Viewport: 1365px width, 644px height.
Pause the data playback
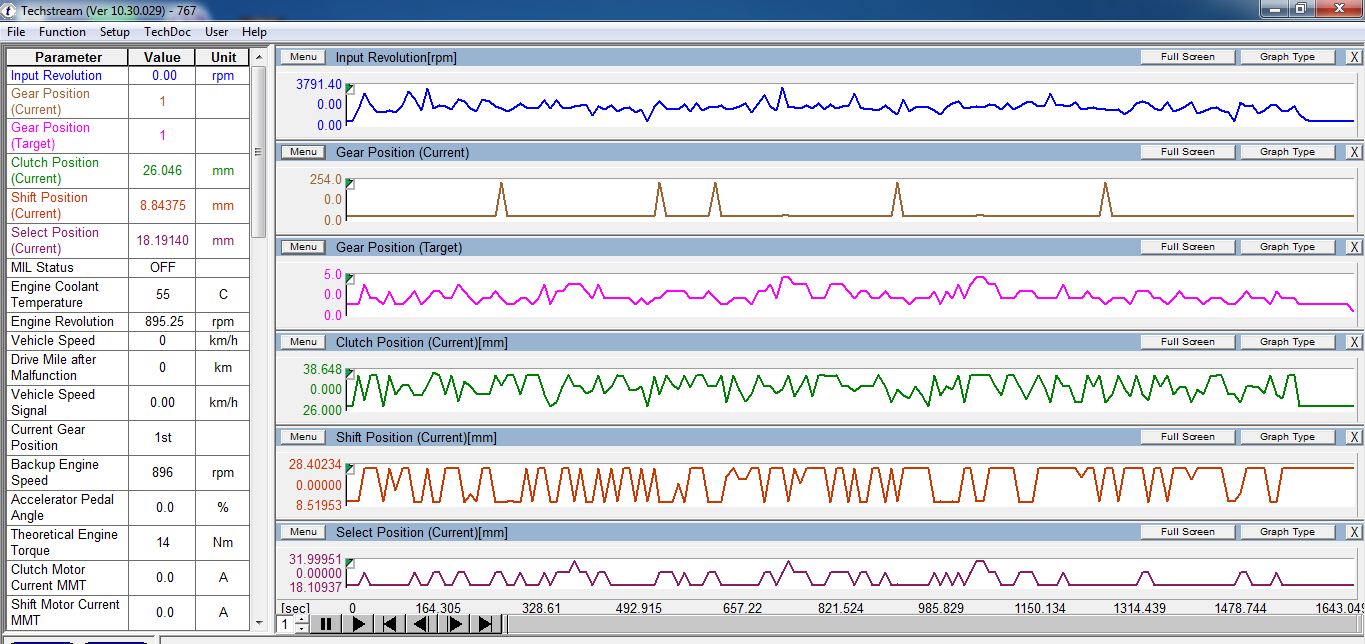point(325,624)
